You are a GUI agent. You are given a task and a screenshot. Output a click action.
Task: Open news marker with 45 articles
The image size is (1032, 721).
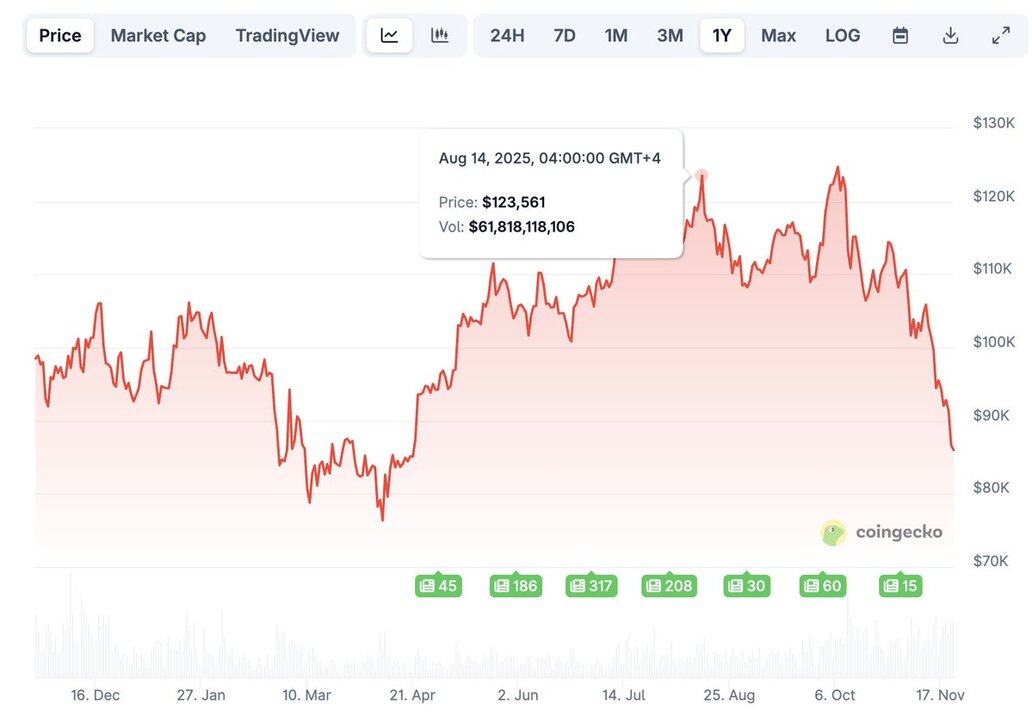(x=438, y=586)
